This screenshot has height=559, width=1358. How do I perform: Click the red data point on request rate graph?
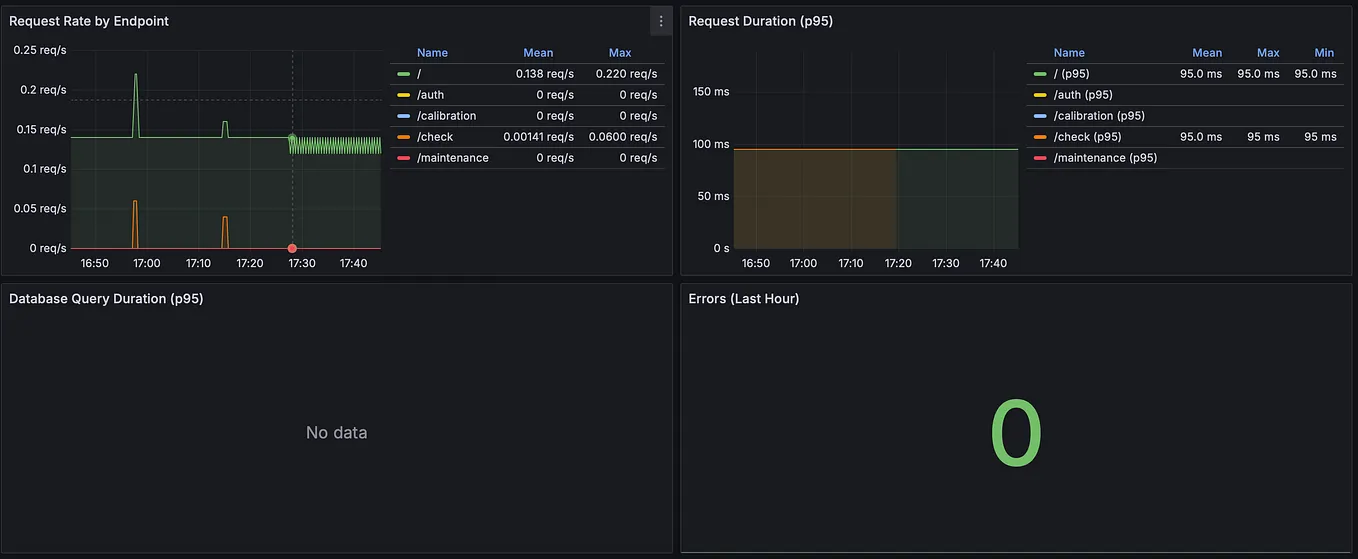(292, 248)
